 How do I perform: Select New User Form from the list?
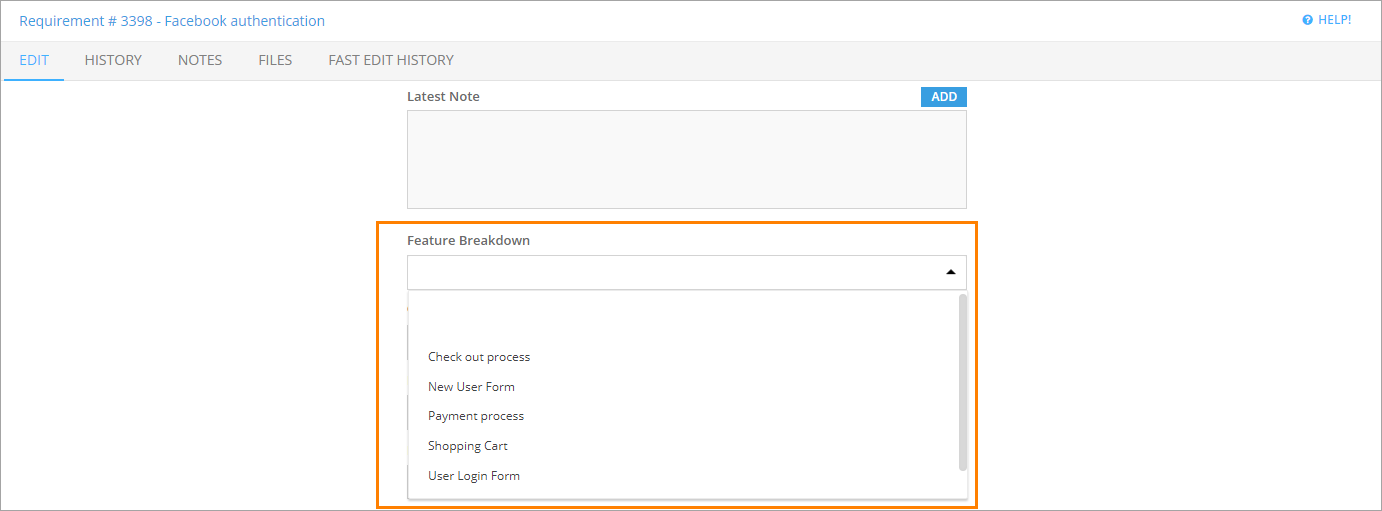tap(471, 387)
